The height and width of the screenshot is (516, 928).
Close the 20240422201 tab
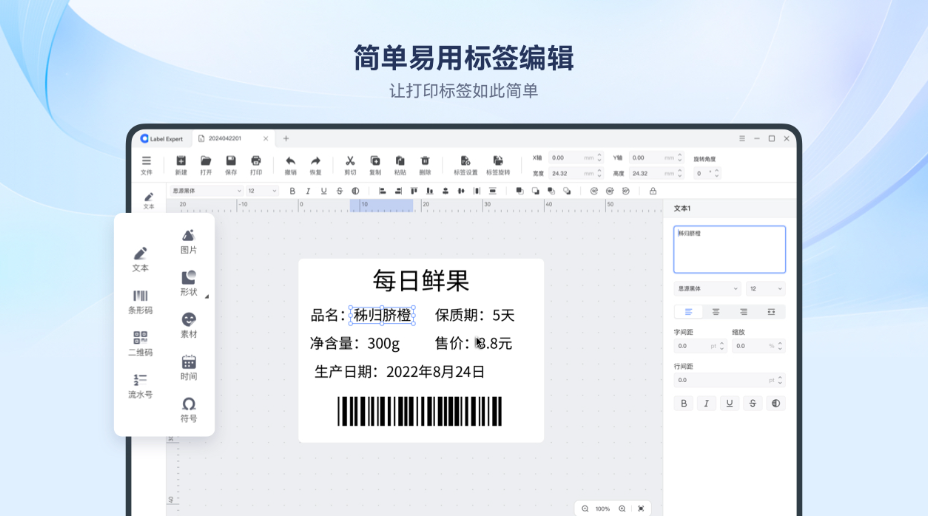266,138
